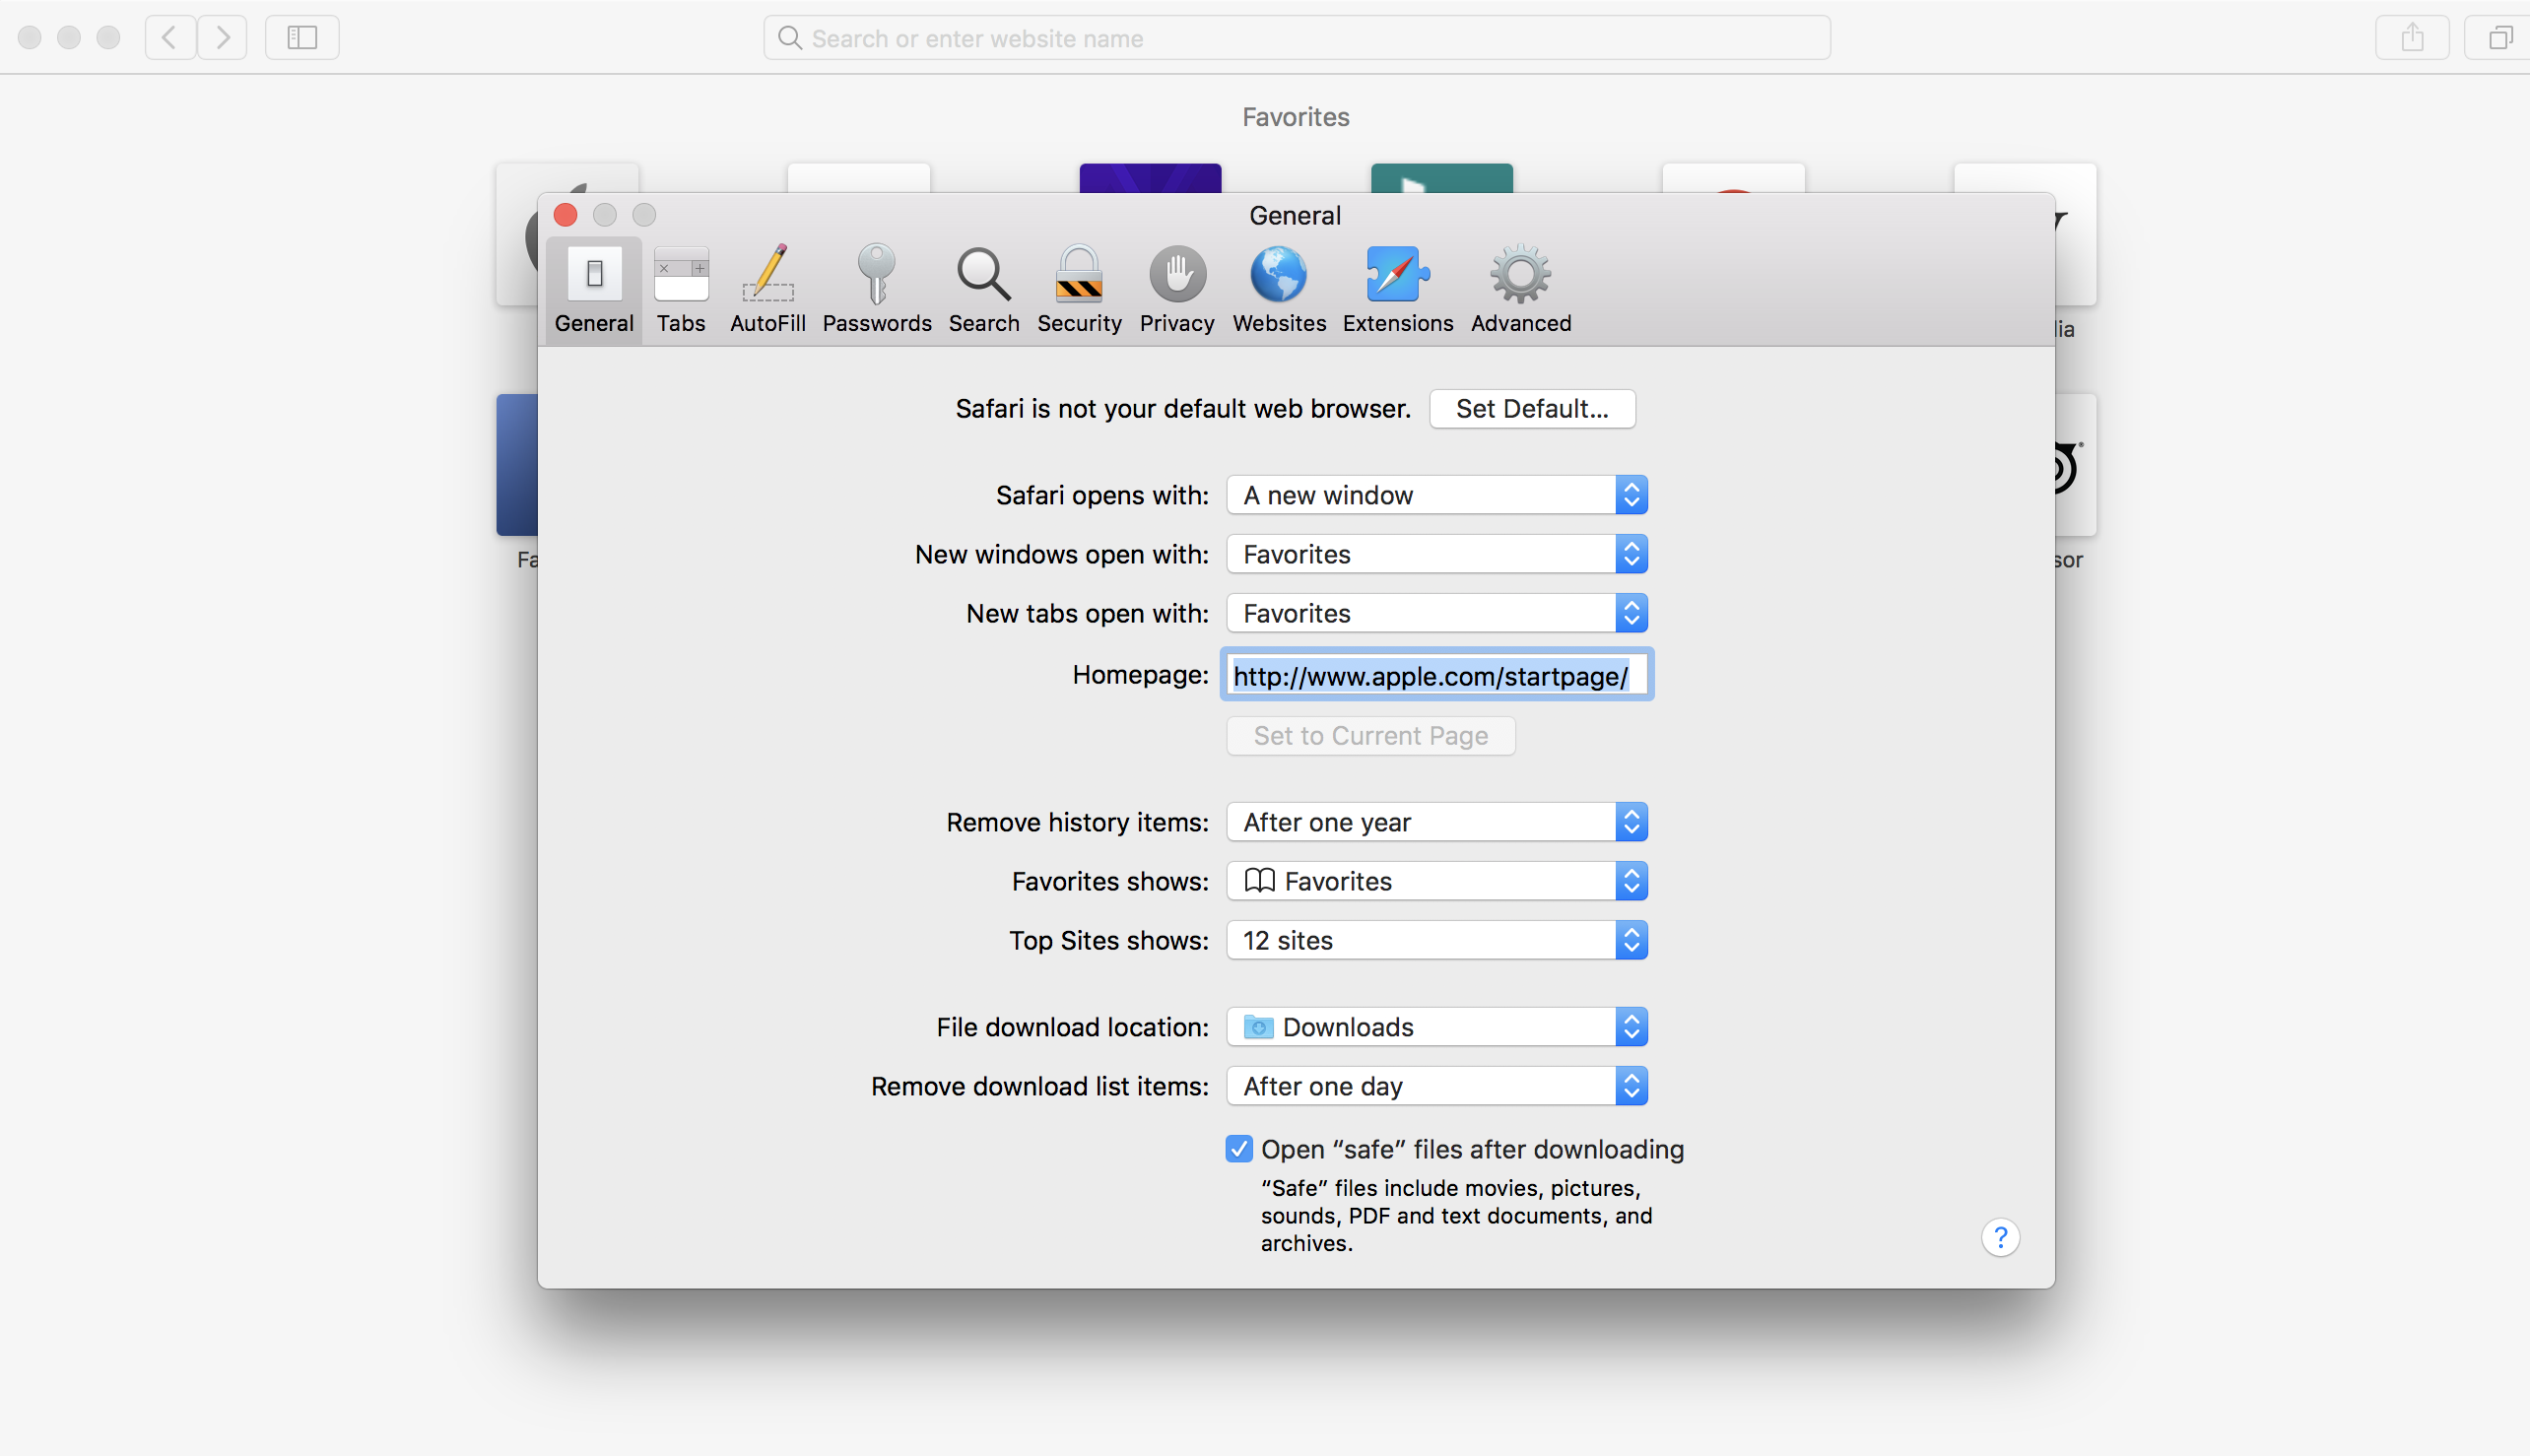2530x1456 pixels.
Task: Click the Homepage URL text field
Action: point(1436,676)
